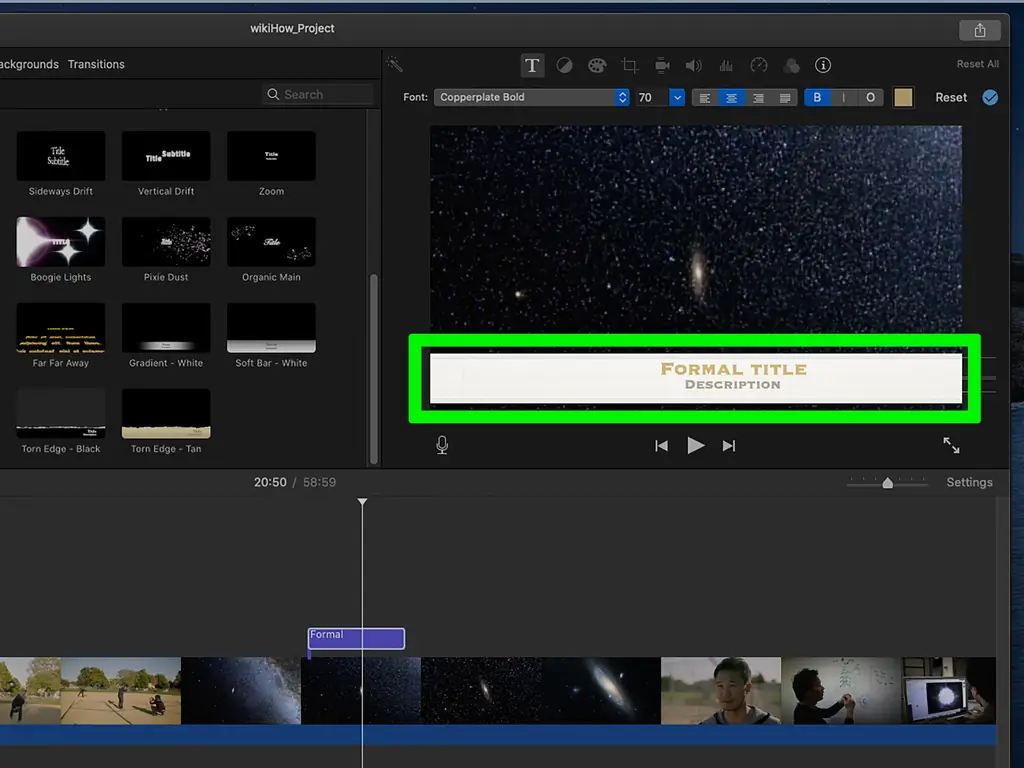Open the volume adjustment tool
Image resolution: width=1024 pixels, height=768 pixels.
[x=694, y=65]
